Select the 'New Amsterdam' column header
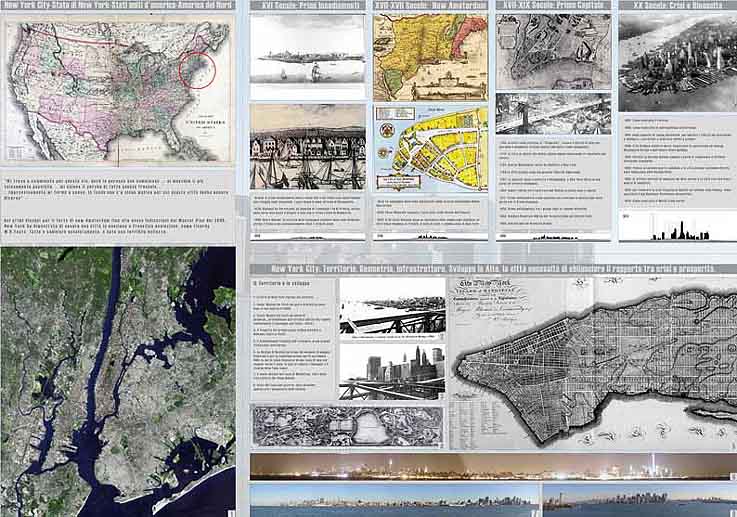This screenshot has width=737, height=517. tap(430, 5)
